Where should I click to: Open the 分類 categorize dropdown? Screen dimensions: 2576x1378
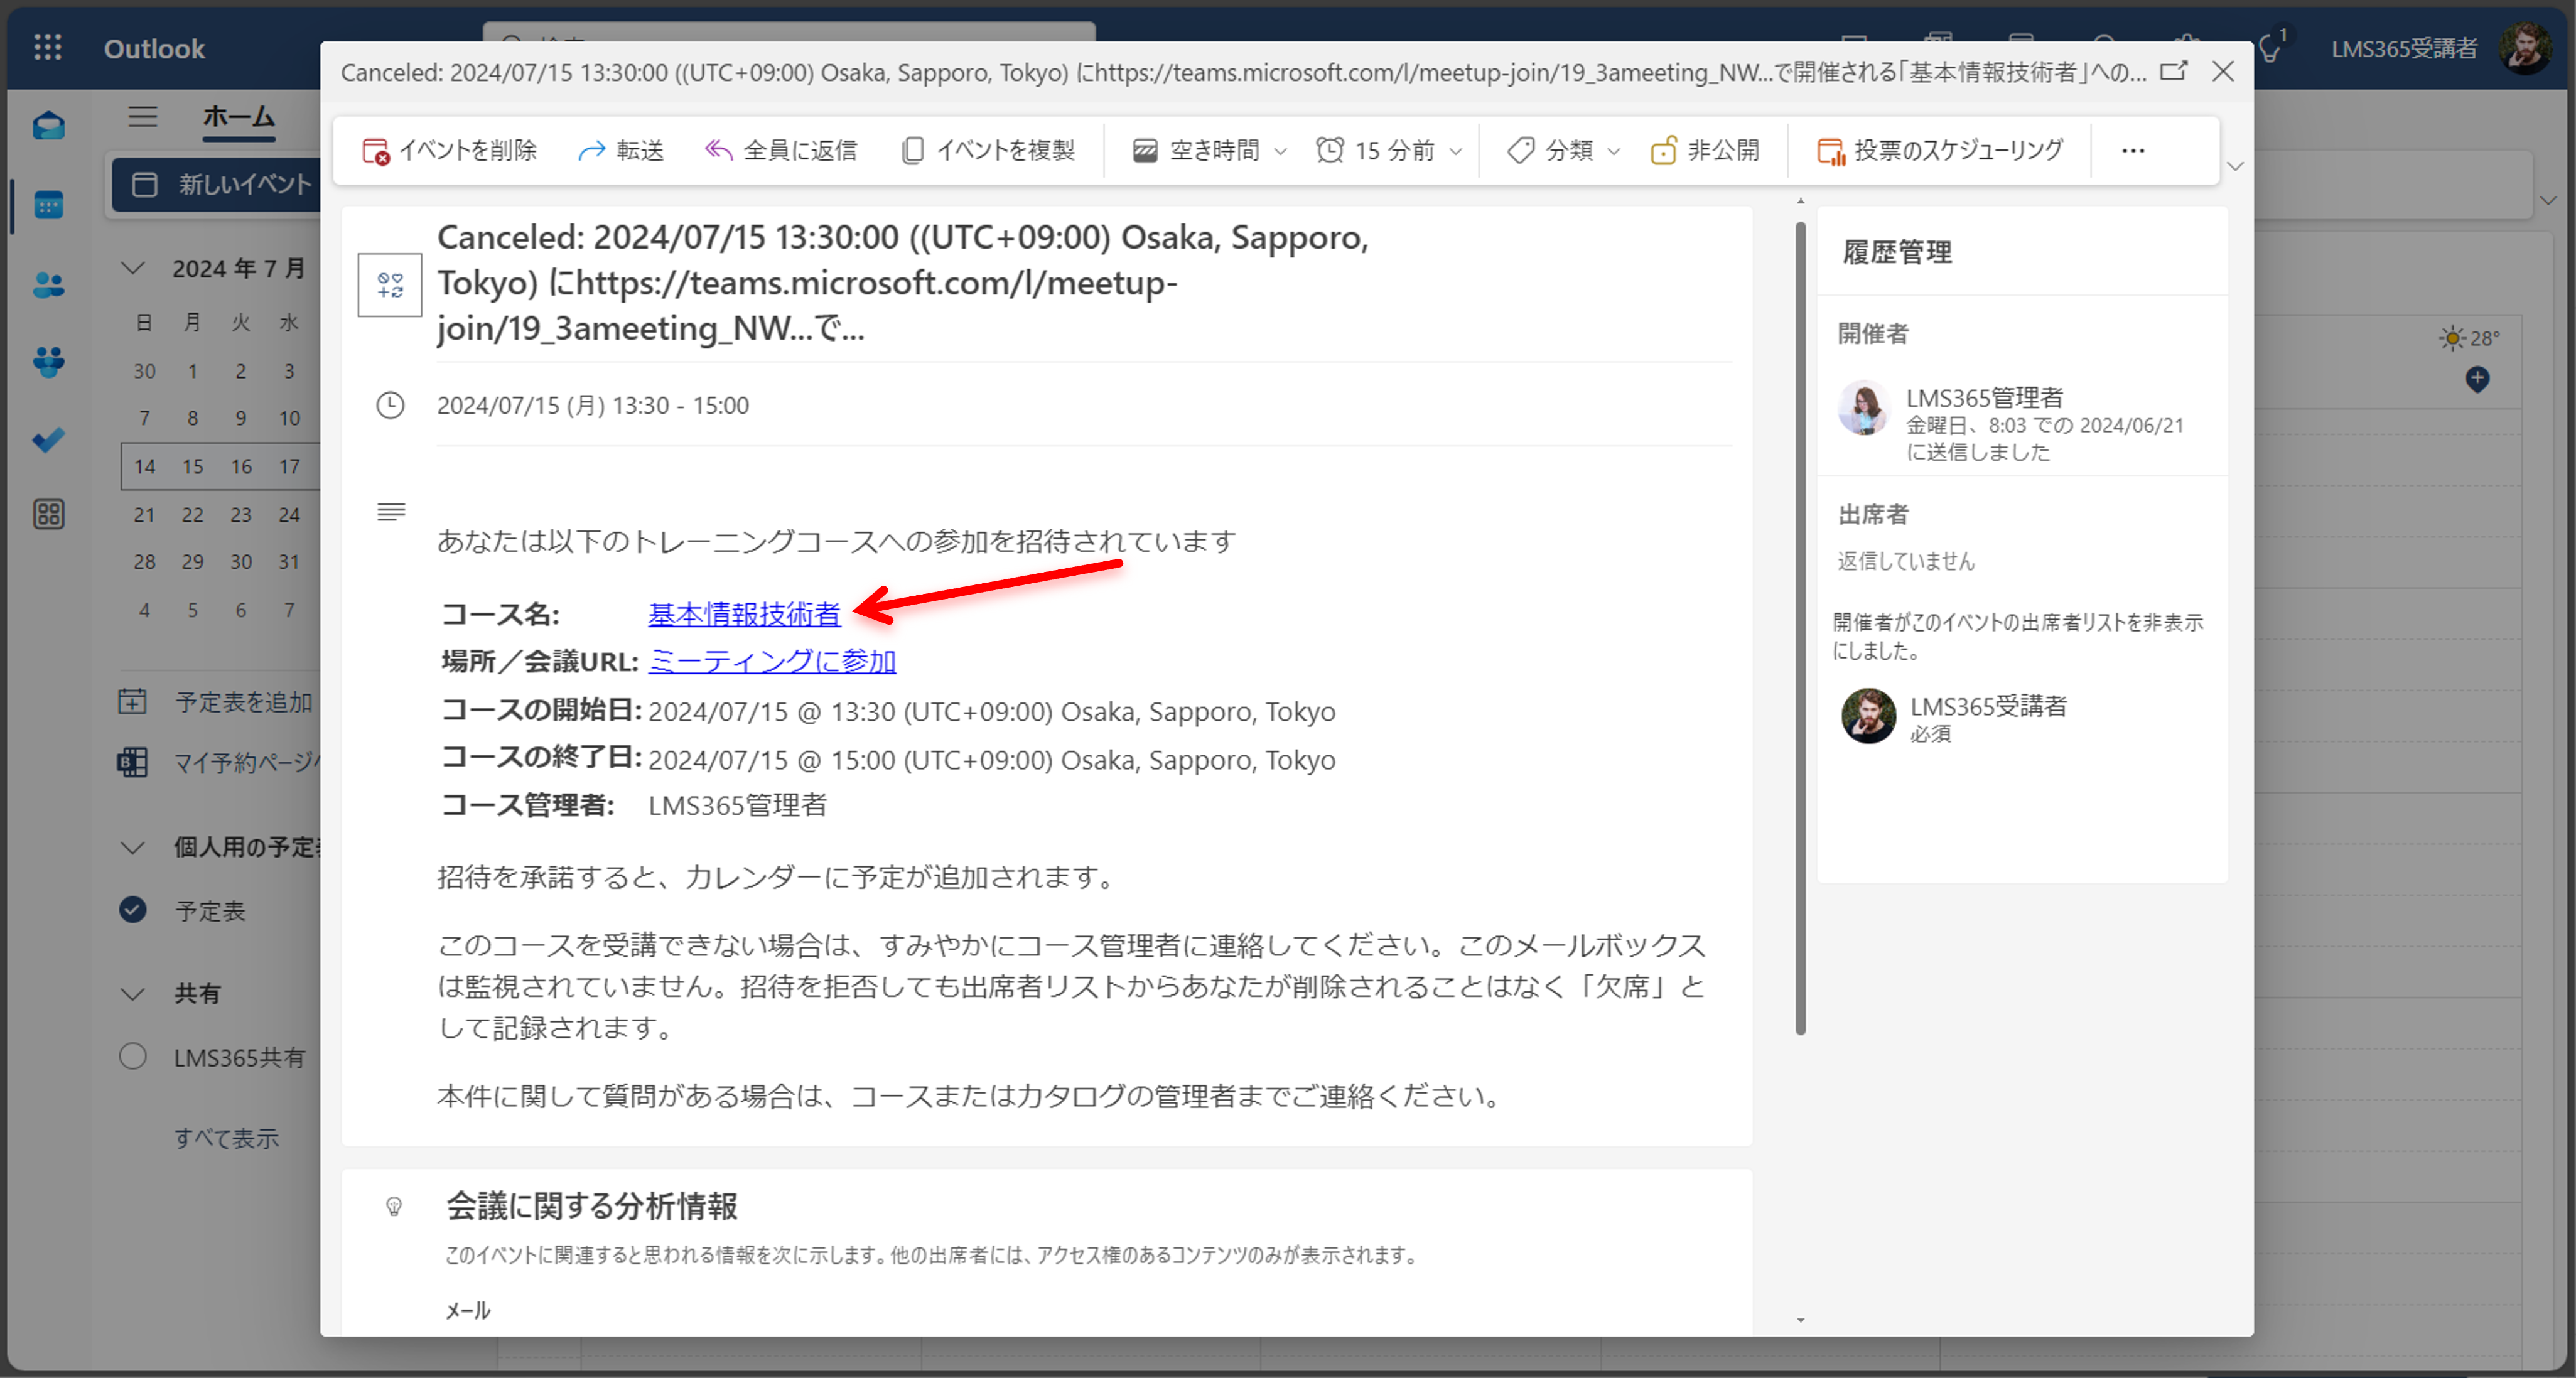pyautogui.click(x=1563, y=150)
